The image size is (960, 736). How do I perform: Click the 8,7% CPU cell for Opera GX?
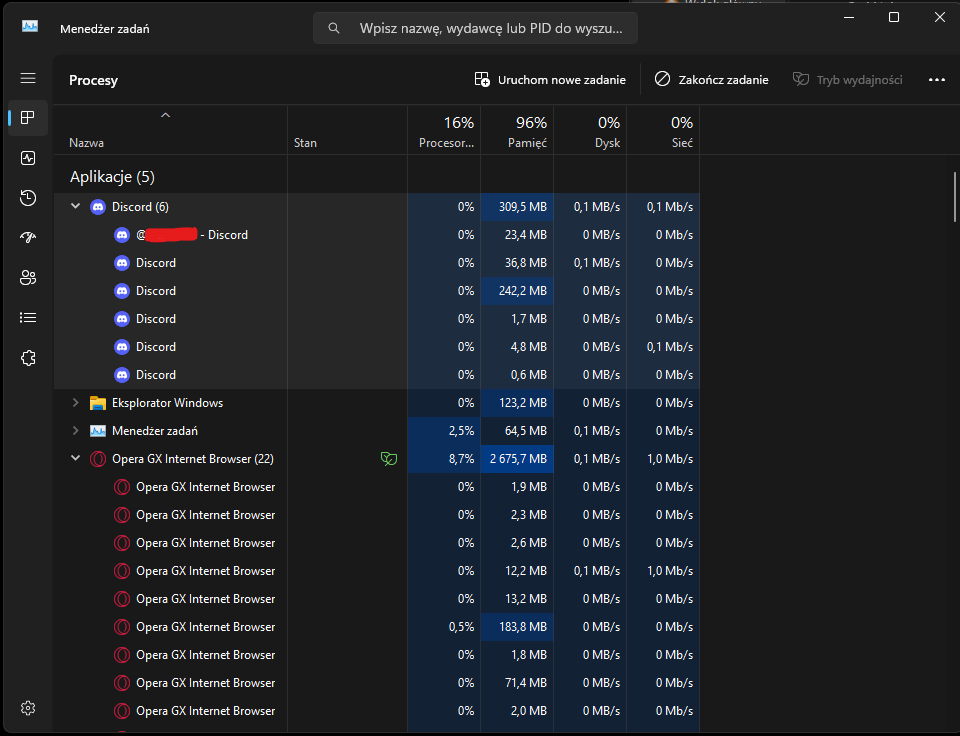pyautogui.click(x=444, y=459)
